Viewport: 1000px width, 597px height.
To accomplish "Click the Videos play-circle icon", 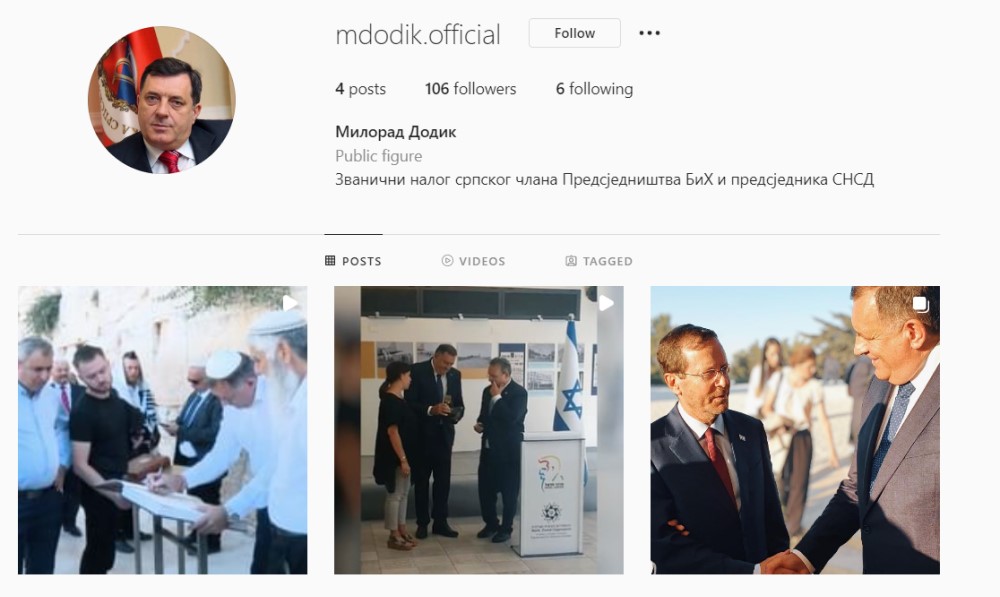I will (x=447, y=260).
